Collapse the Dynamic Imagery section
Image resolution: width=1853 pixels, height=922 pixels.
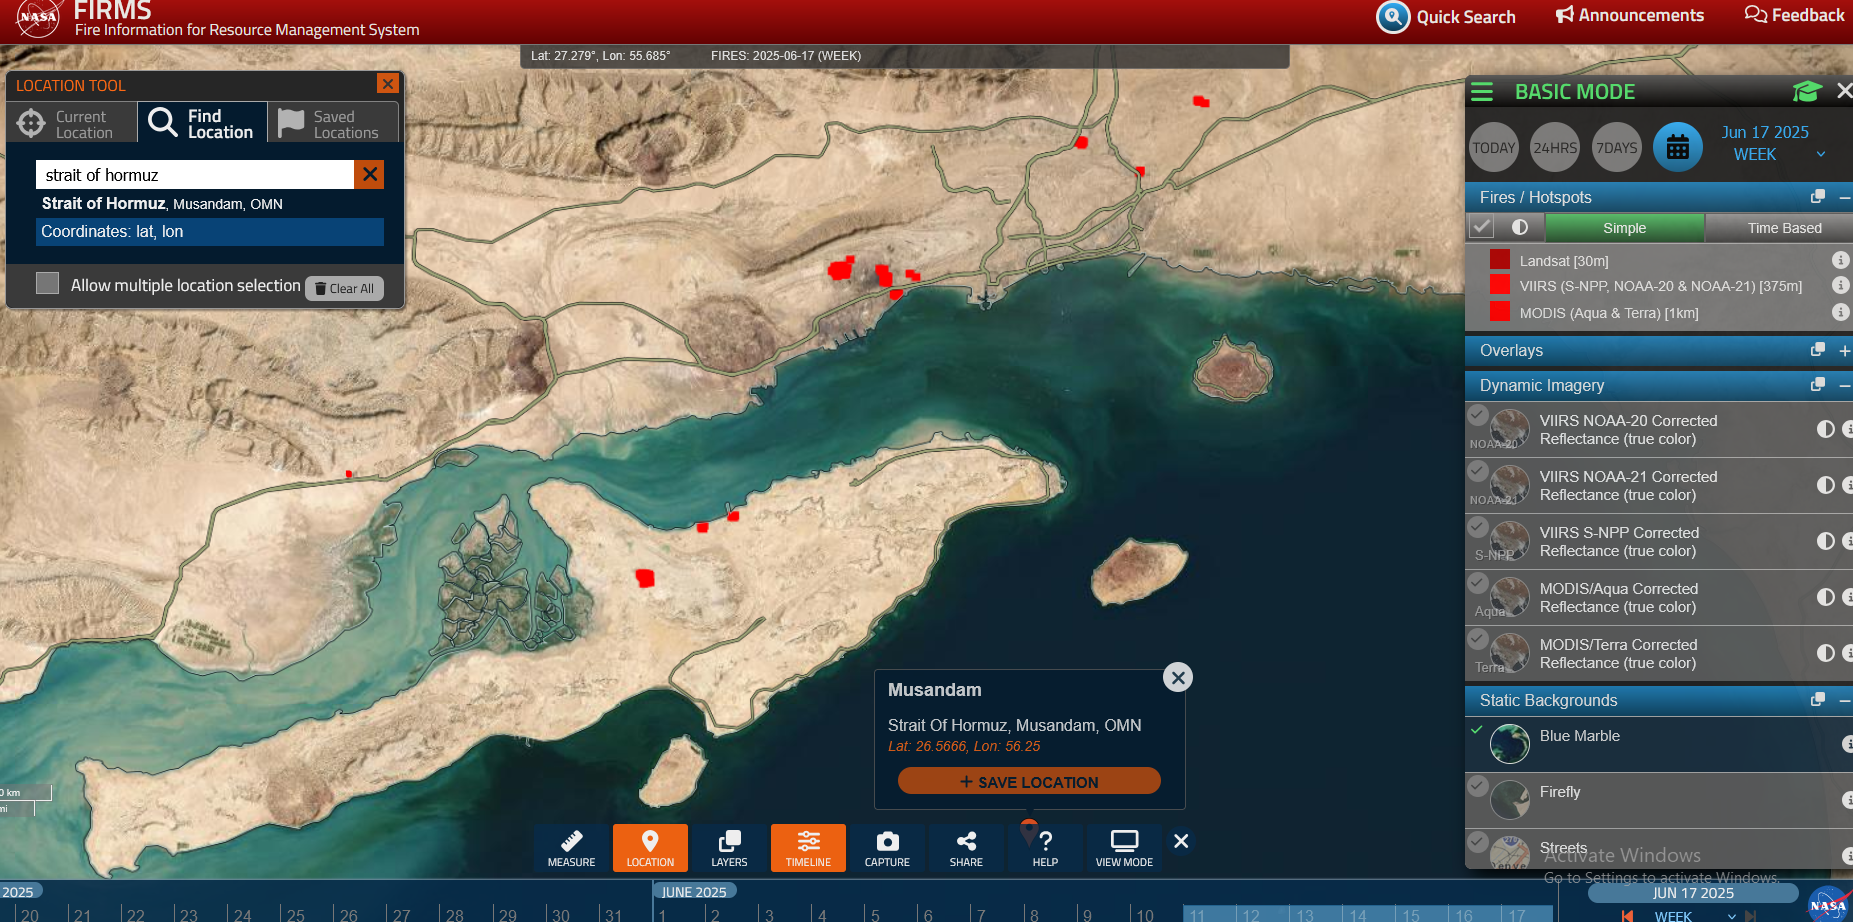tap(1845, 385)
